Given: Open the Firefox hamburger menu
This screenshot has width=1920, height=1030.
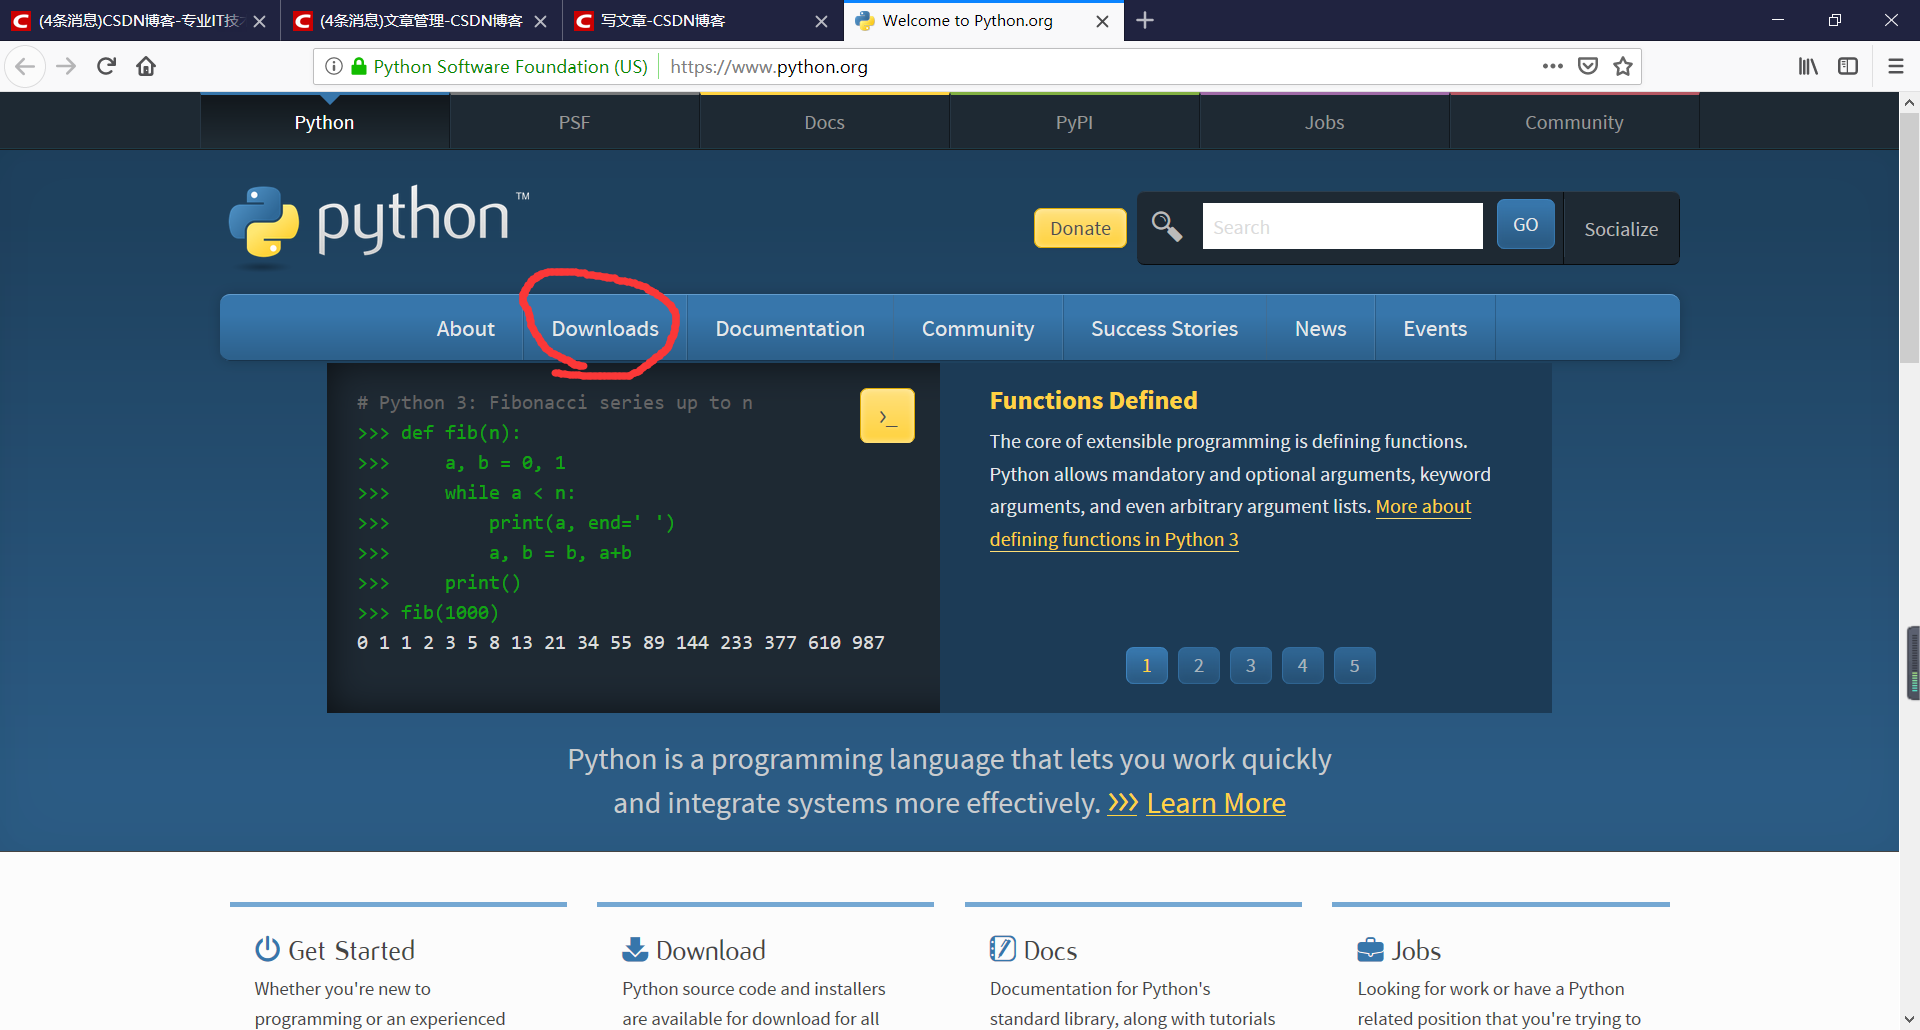Looking at the screenshot, I should (1896, 66).
